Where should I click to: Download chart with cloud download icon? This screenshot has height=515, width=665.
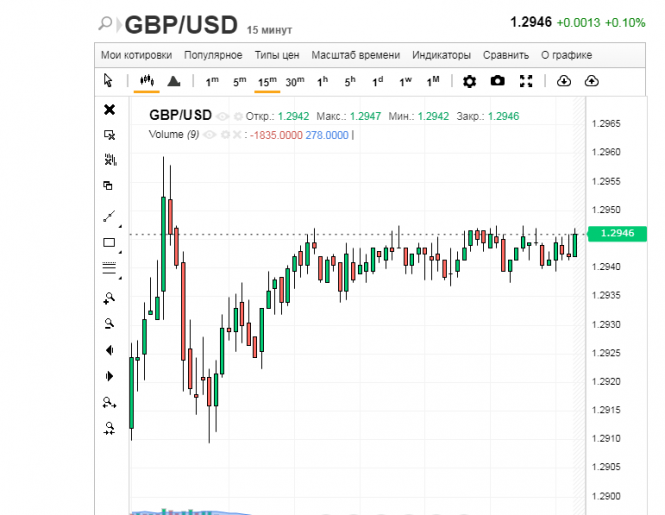[564, 81]
